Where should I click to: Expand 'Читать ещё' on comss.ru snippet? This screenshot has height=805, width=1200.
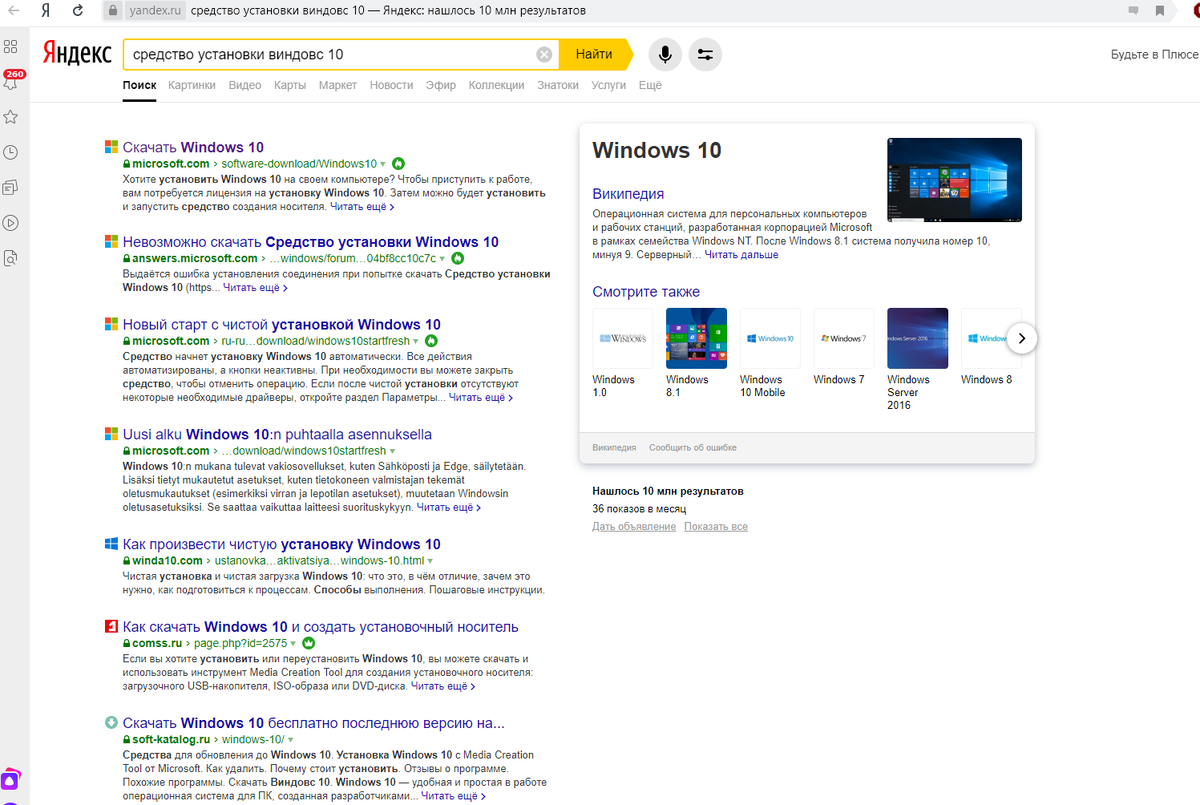coord(444,687)
